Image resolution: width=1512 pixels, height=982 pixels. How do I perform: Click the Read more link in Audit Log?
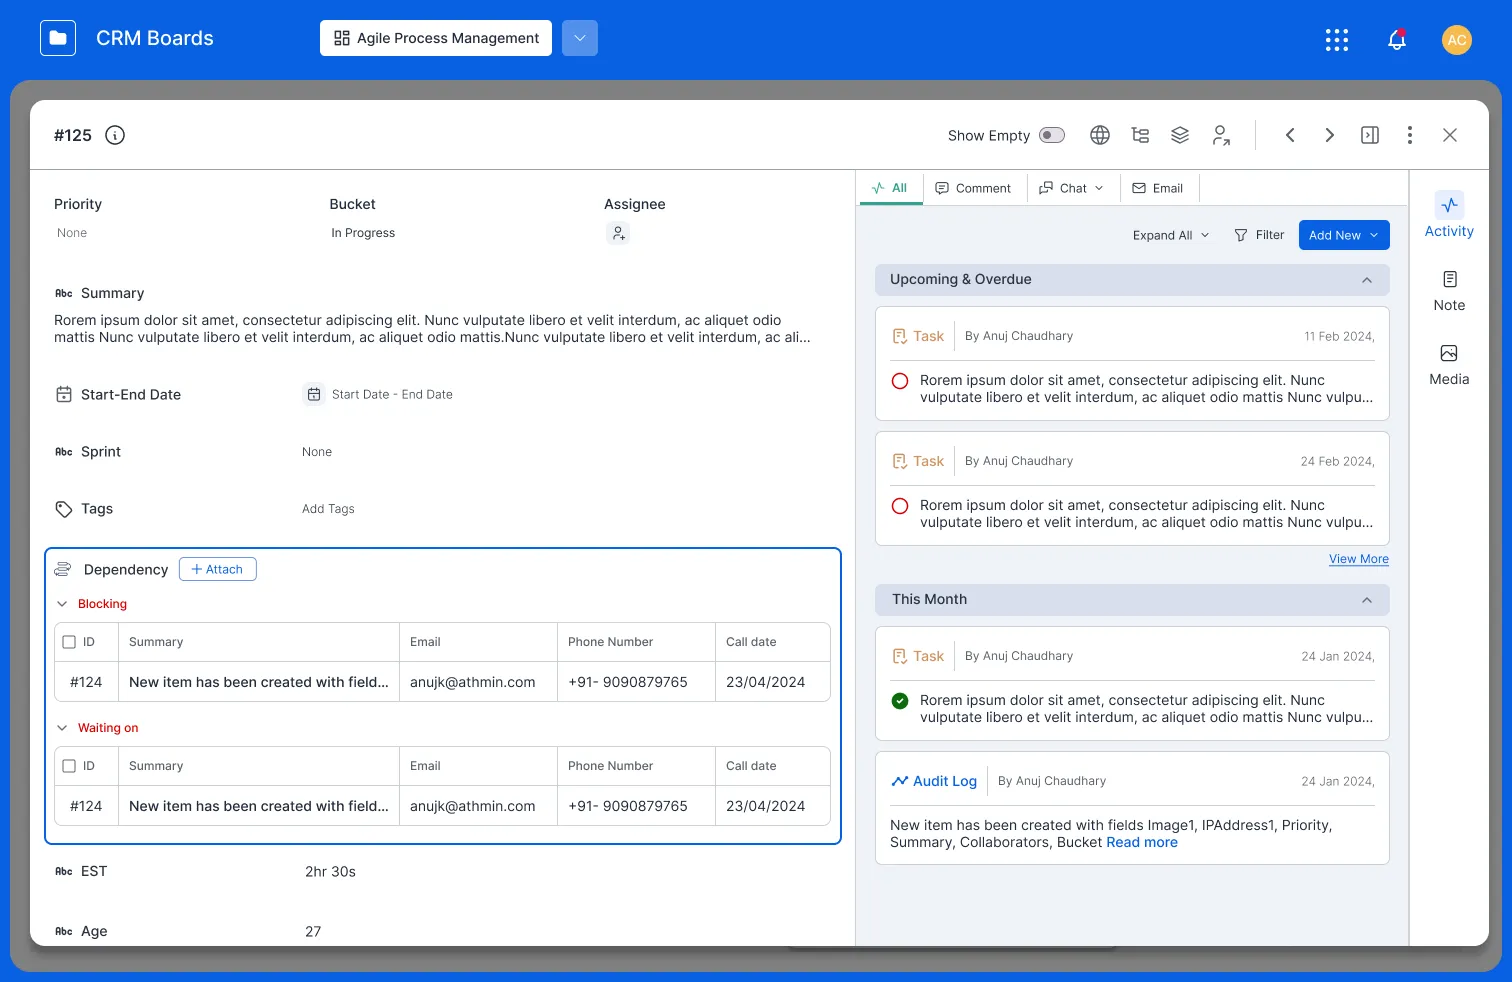click(1142, 843)
